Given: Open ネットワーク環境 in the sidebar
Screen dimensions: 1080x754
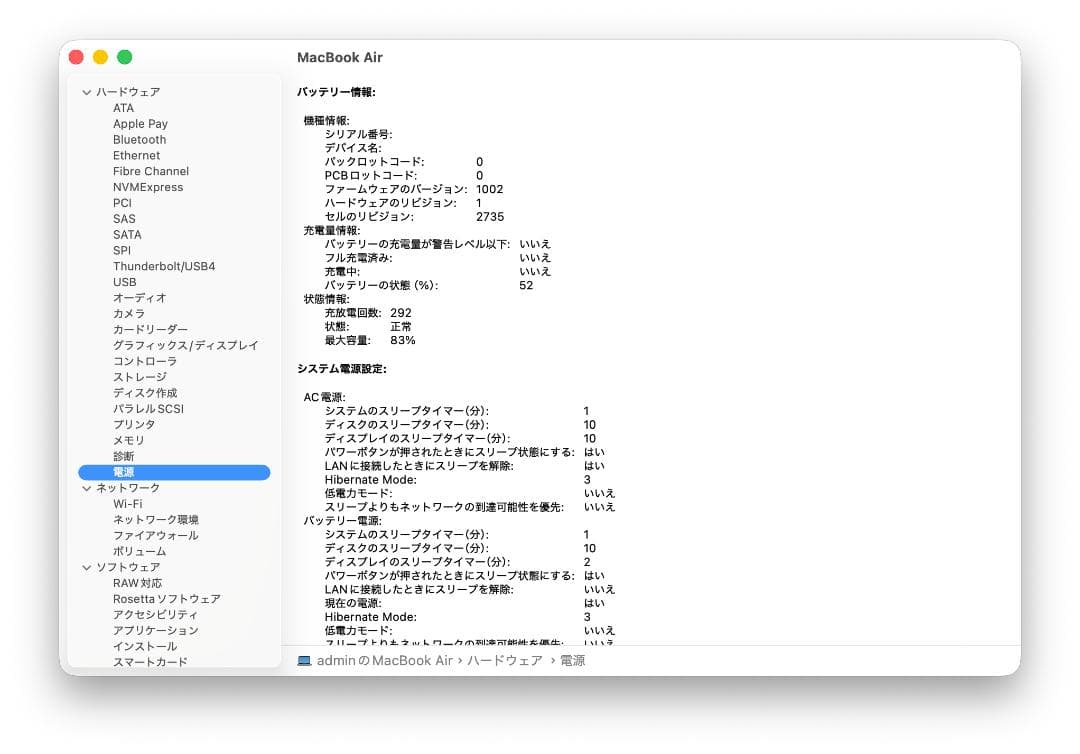Looking at the screenshot, I should coord(156,520).
